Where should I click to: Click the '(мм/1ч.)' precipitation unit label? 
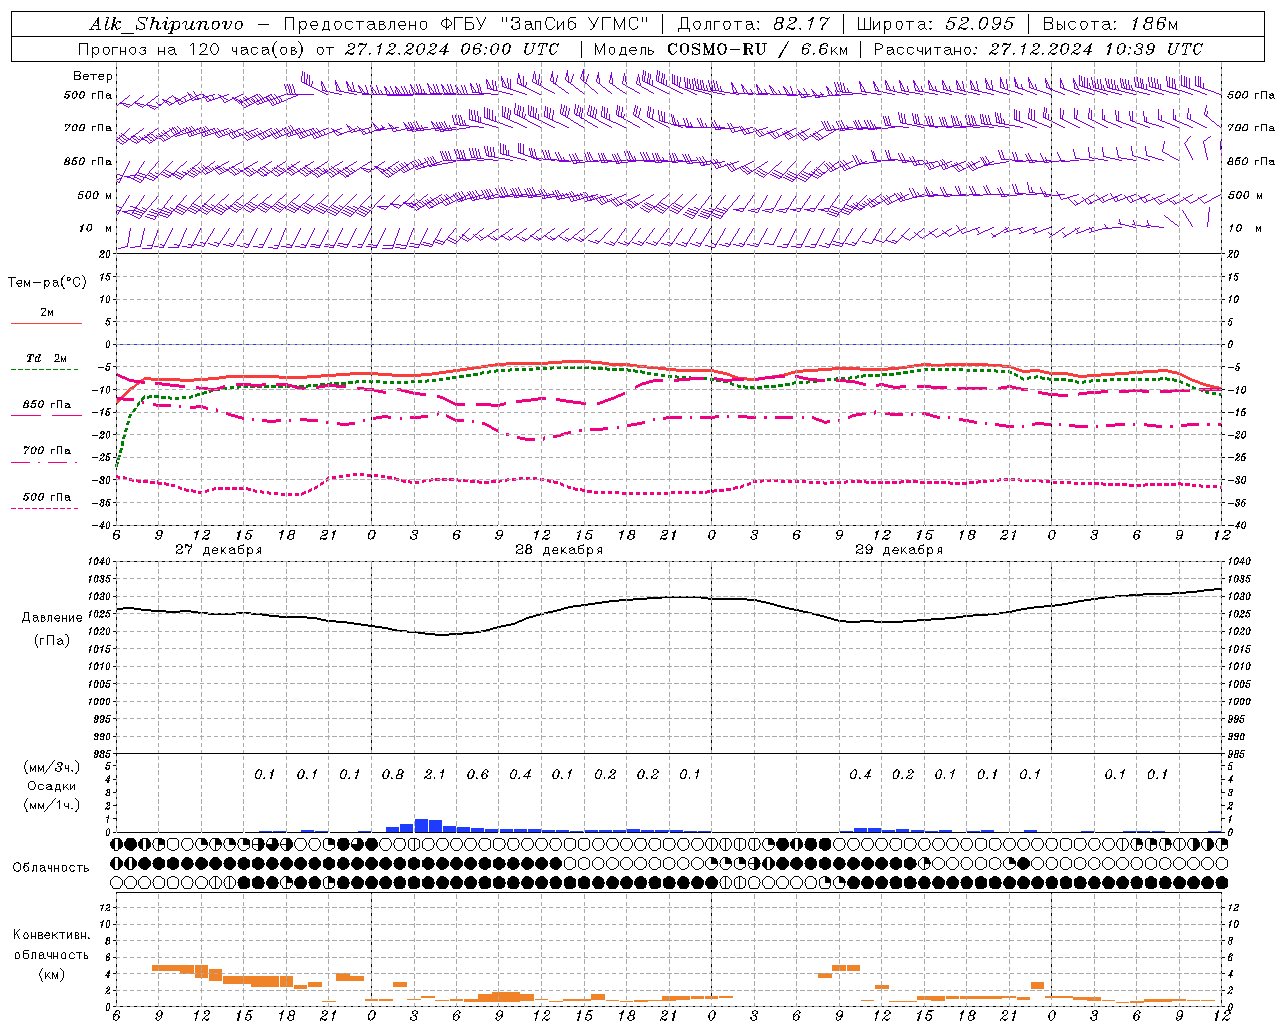coord(52,805)
